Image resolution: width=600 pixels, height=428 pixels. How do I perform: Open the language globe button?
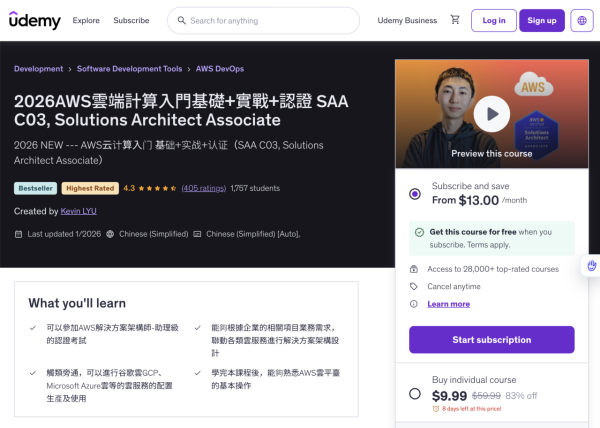582,20
